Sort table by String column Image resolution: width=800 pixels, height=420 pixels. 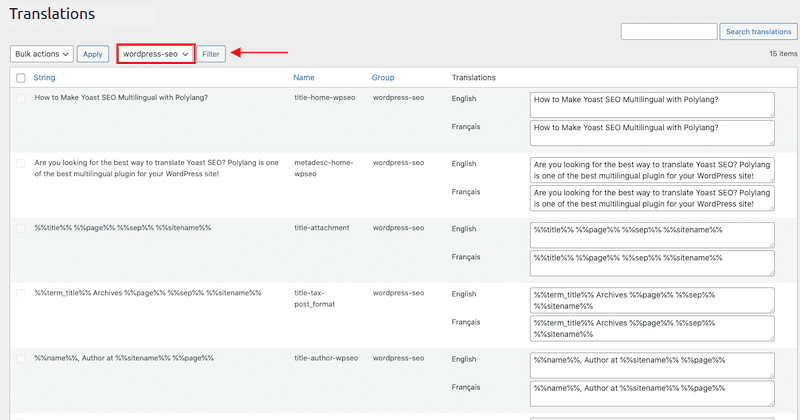coord(44,78)
